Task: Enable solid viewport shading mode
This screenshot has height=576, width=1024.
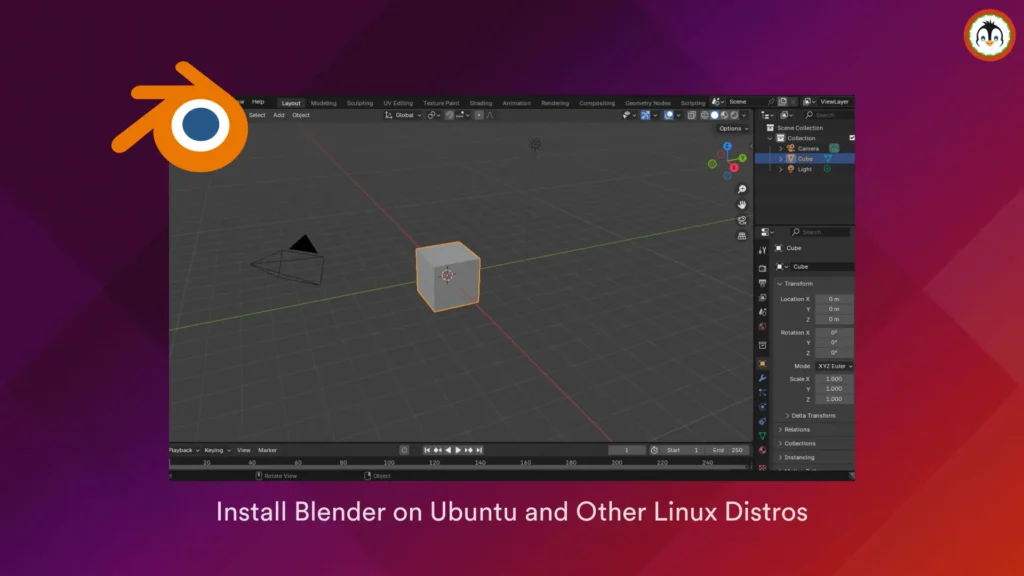Action: (x=714, y=115)
